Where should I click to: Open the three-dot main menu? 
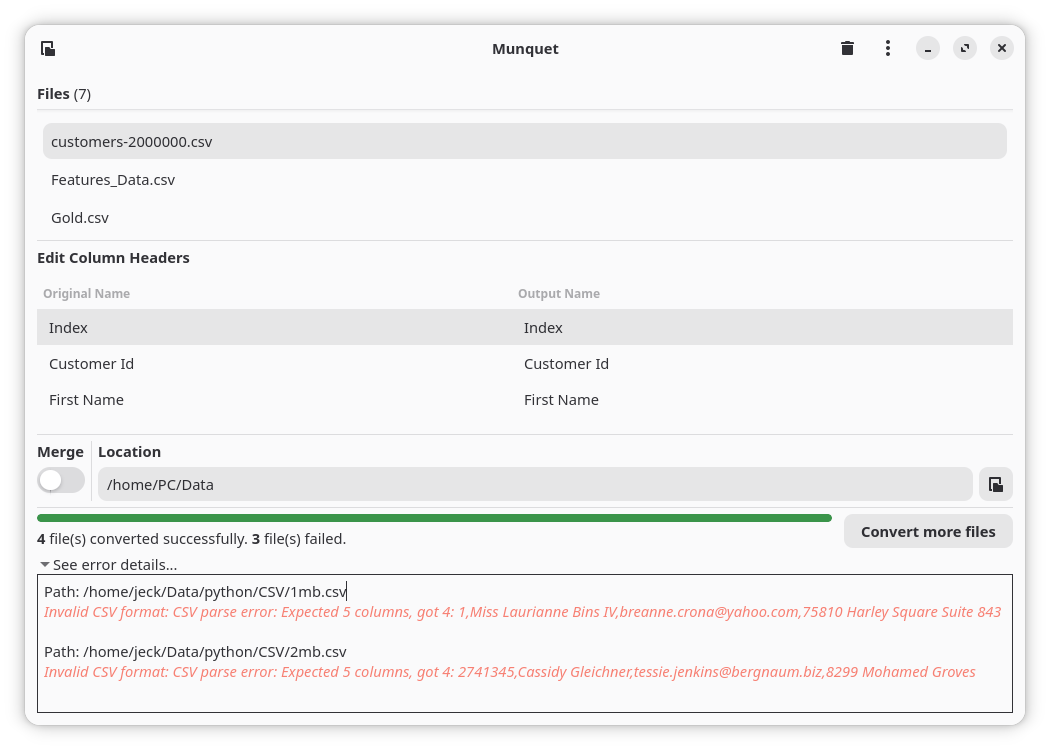(x=887, y=48)
